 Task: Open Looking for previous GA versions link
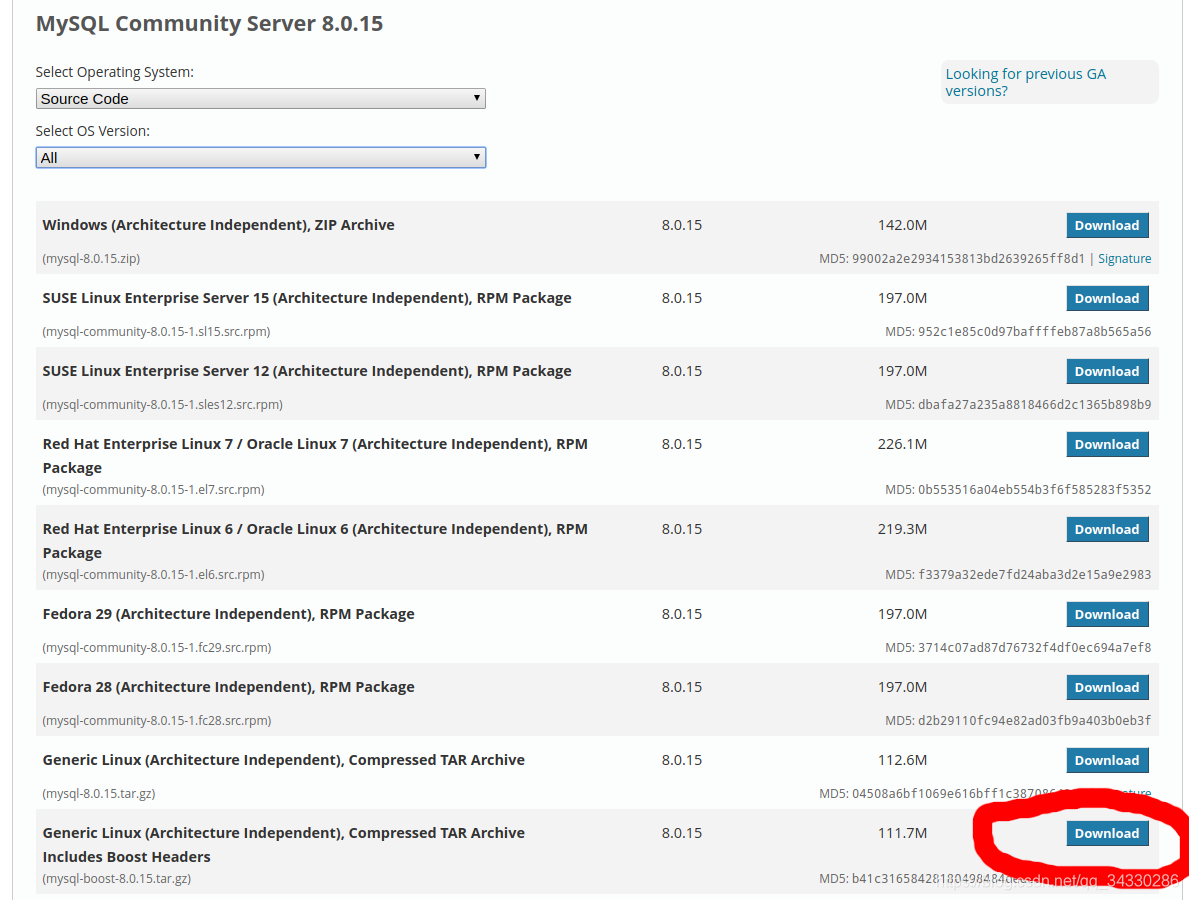point(1025,82)
